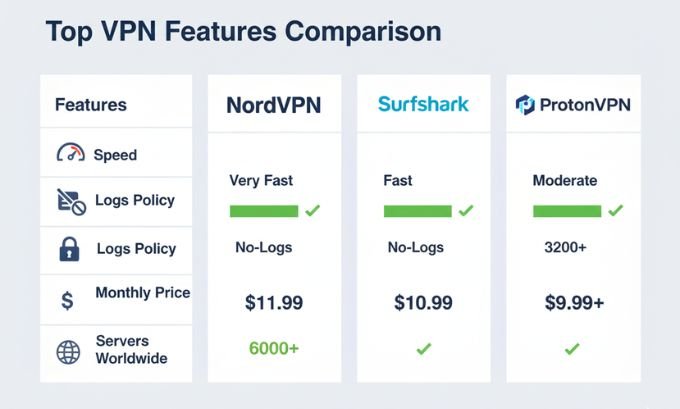Select the NordVPN column header
The height and width of the screenshot is (409, 680).
[x=273, y=105]
